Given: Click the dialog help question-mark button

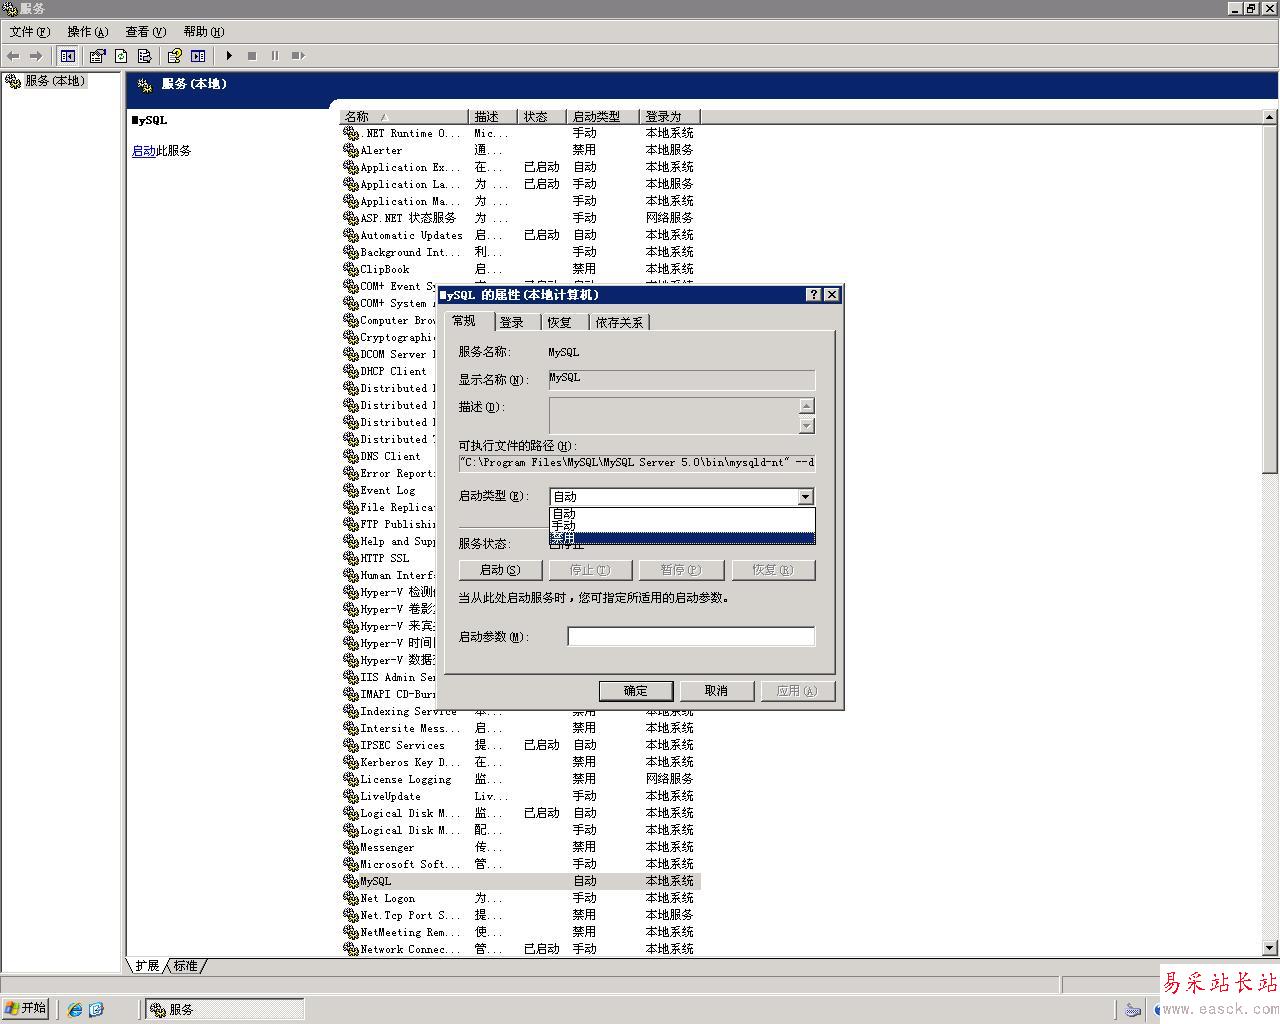Looking at the screenshot, I should 814,294.
